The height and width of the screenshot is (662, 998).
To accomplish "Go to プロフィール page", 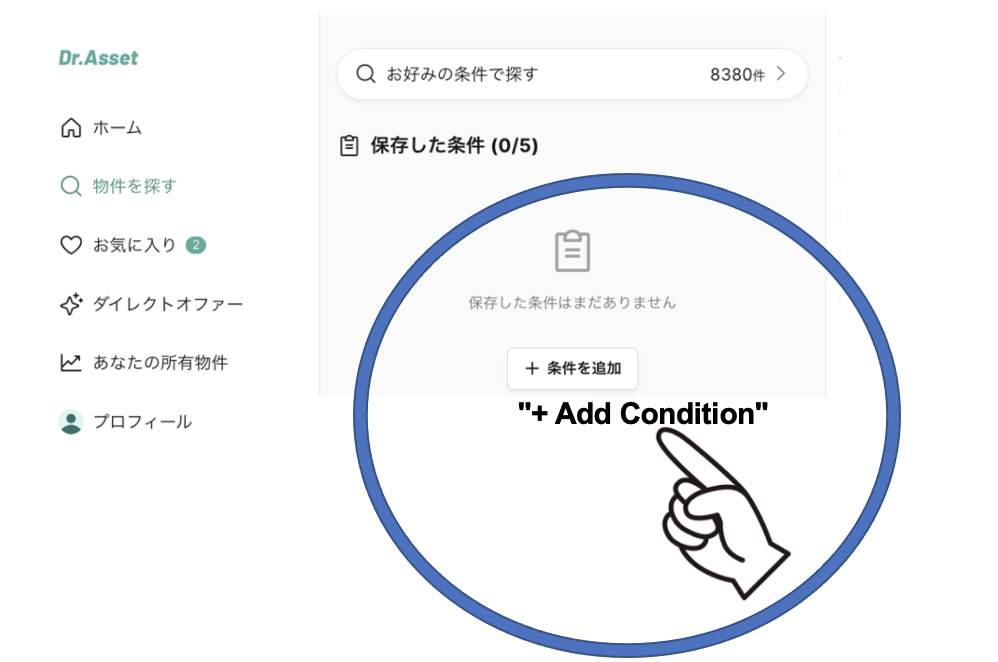I will pyautogui.click(x=125, y=421).
